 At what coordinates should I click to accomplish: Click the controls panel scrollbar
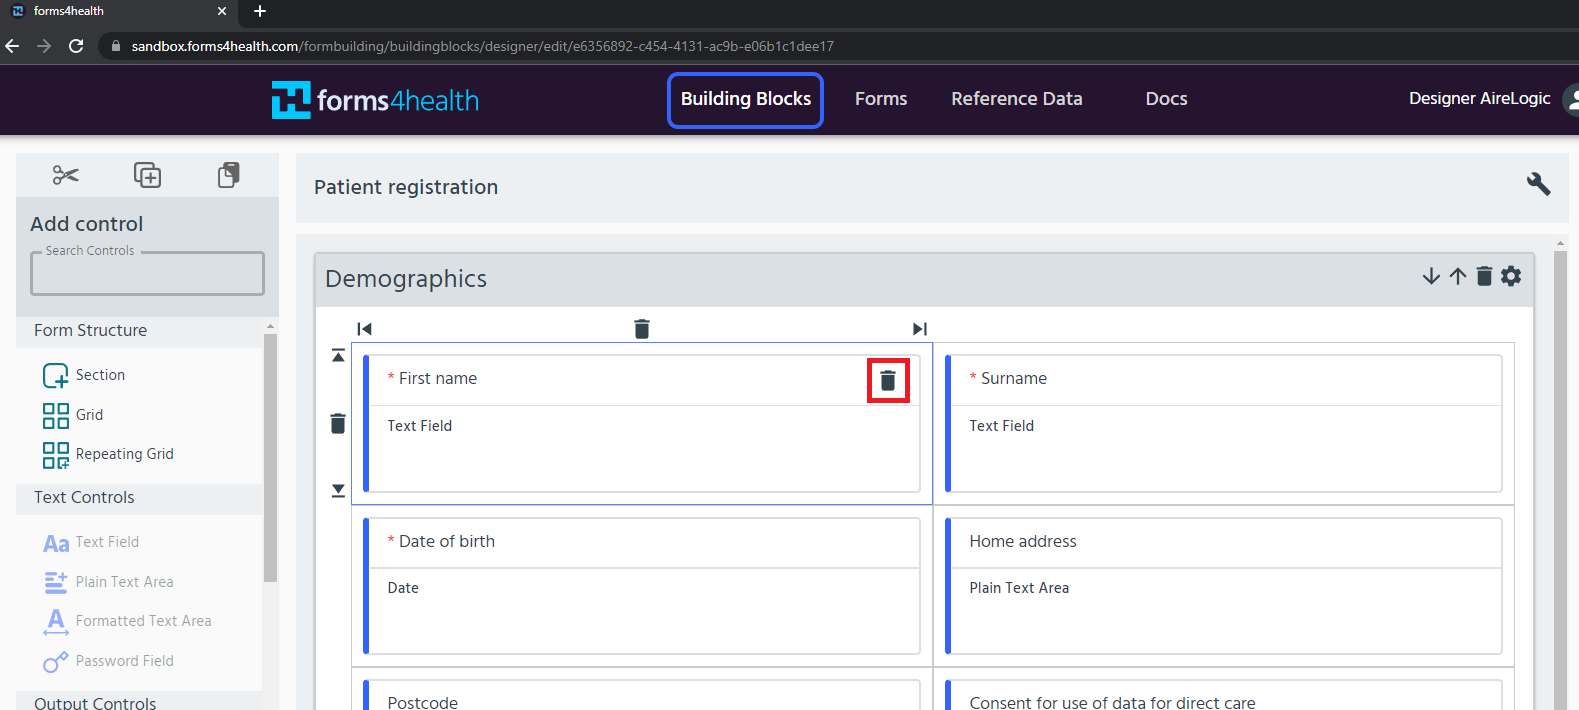(270, 457)
